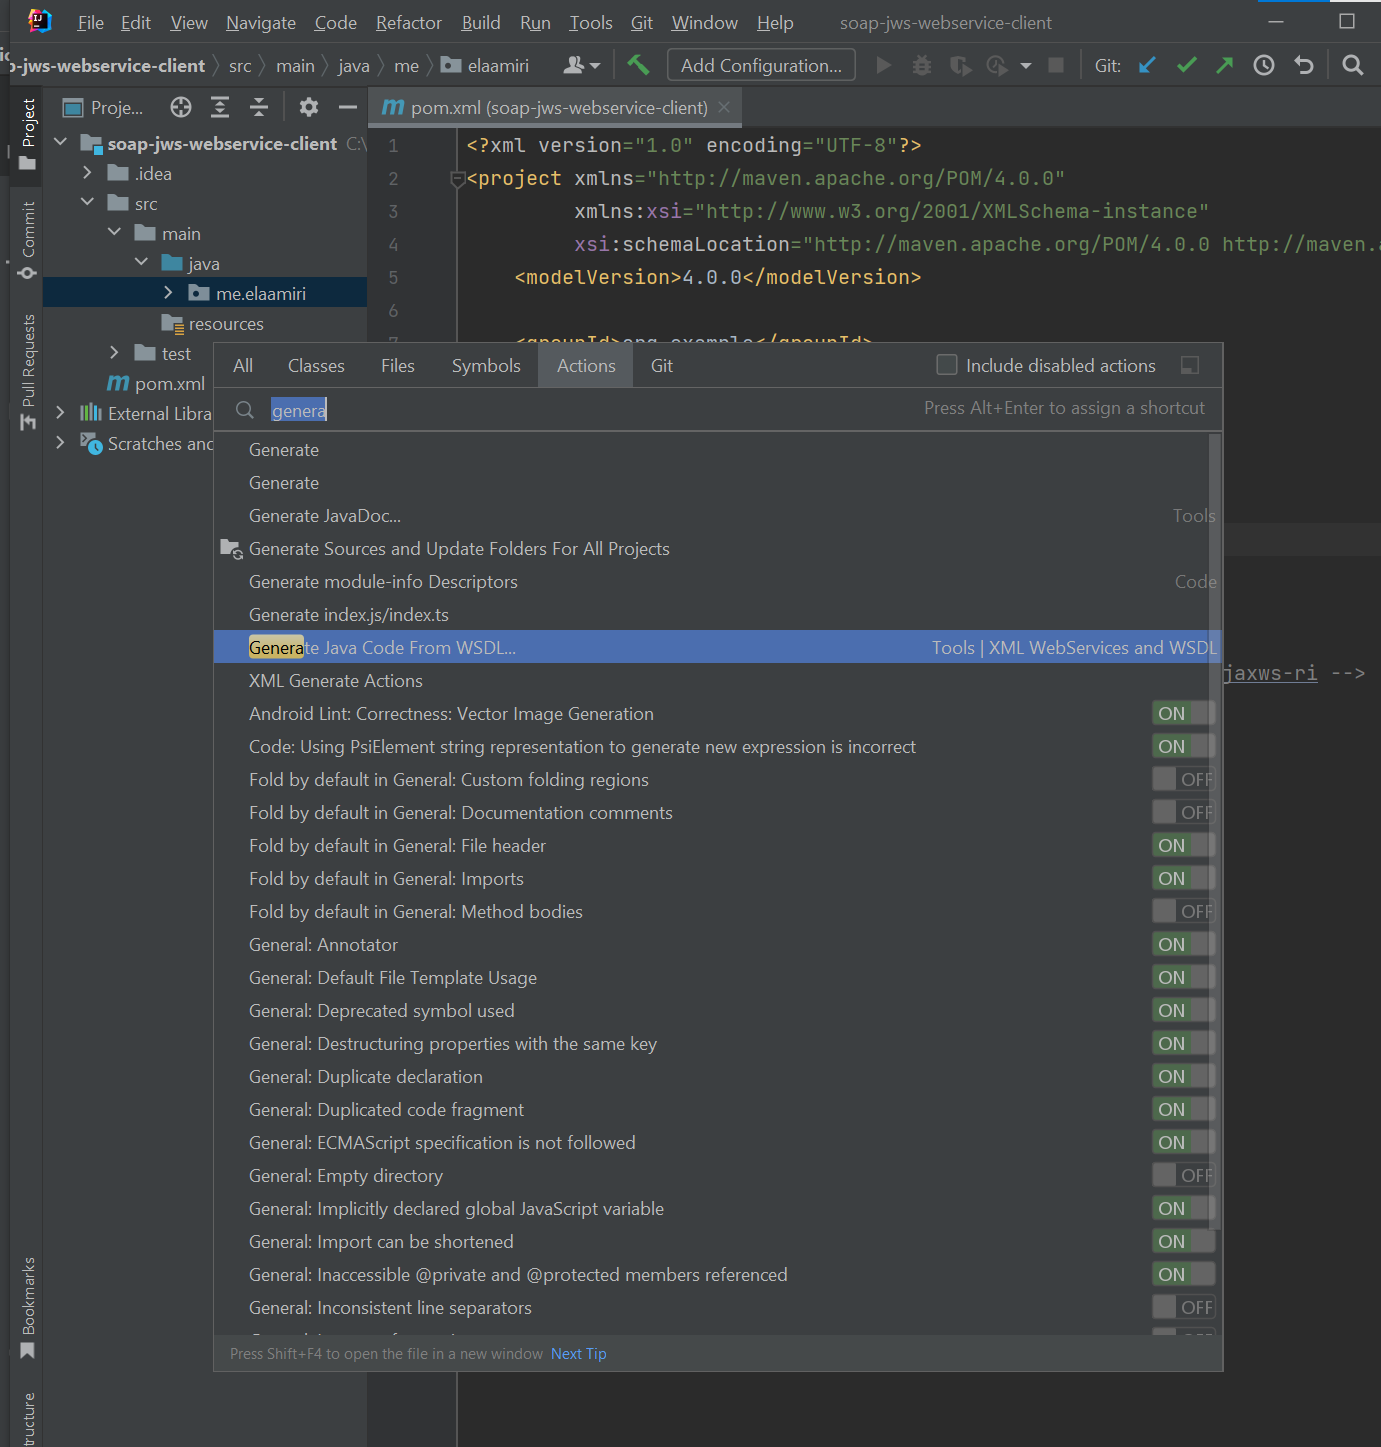Screen dimensions: 1381x1447
Task: Check Include disabled actions checkbox
Action: coord(946,365)
